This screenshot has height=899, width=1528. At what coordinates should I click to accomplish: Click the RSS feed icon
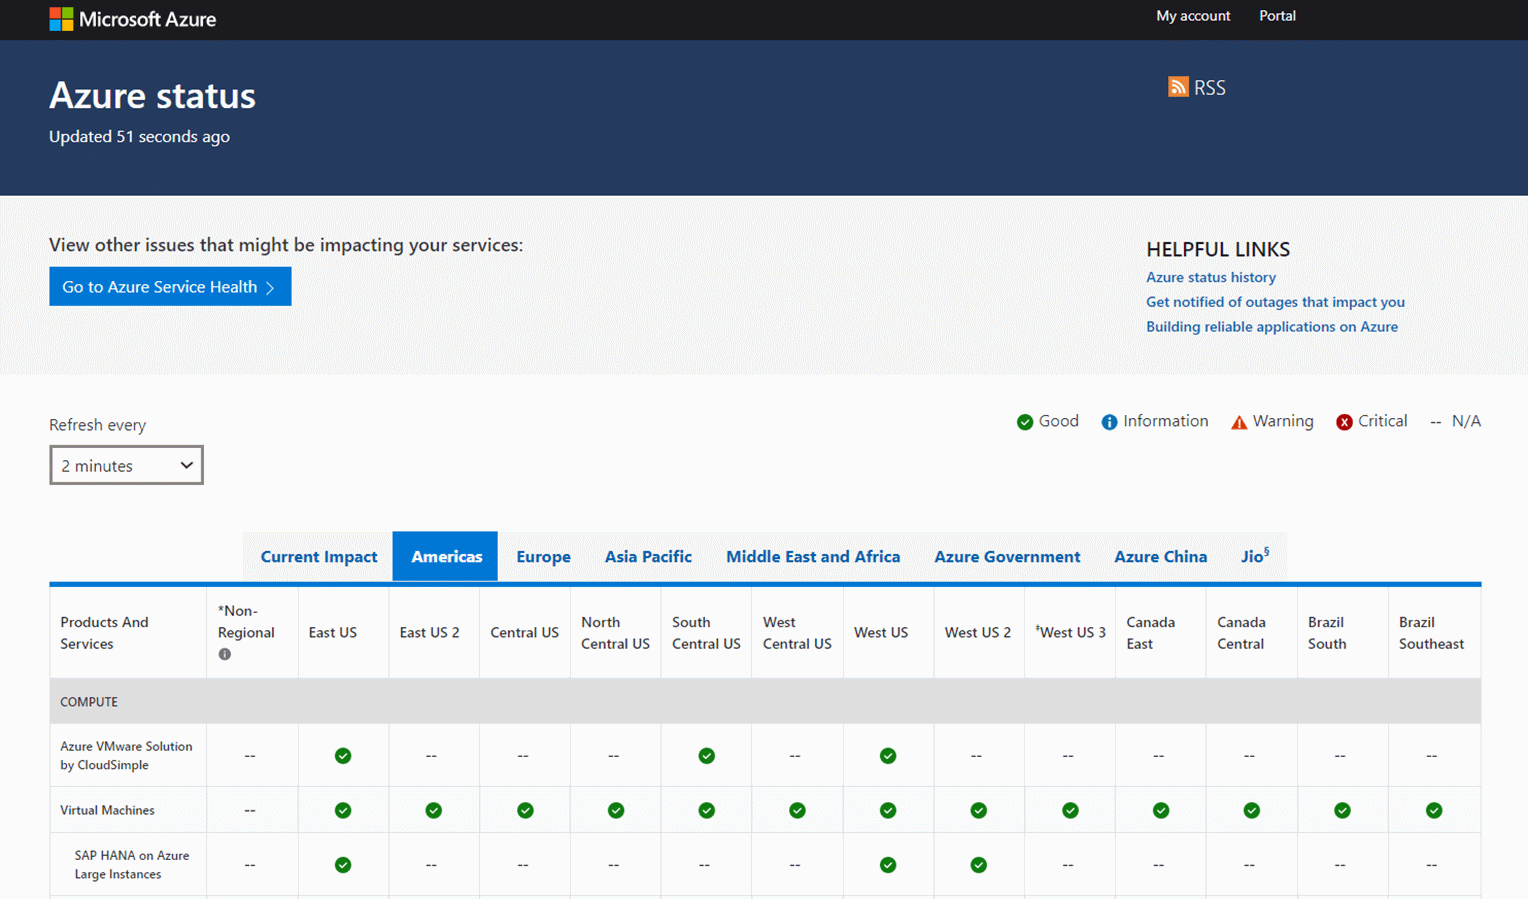tap(1178, 87)
